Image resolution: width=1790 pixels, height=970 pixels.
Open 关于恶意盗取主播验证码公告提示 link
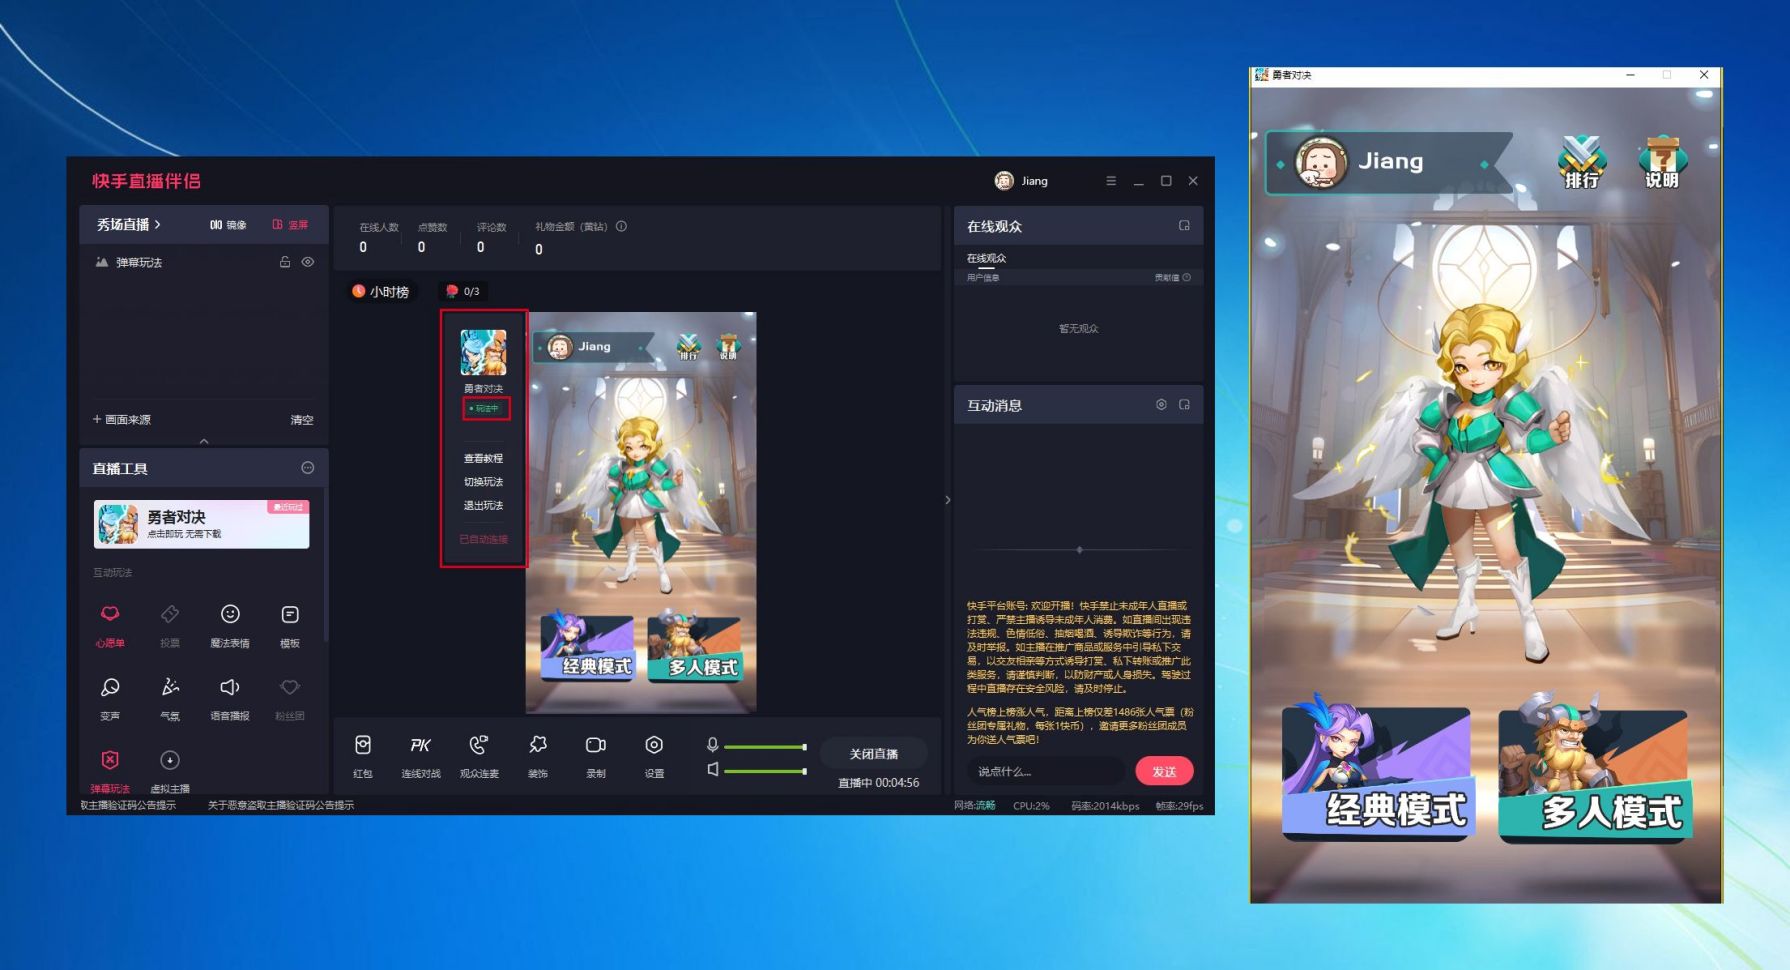pyautogui.click(x=281, y=805)
